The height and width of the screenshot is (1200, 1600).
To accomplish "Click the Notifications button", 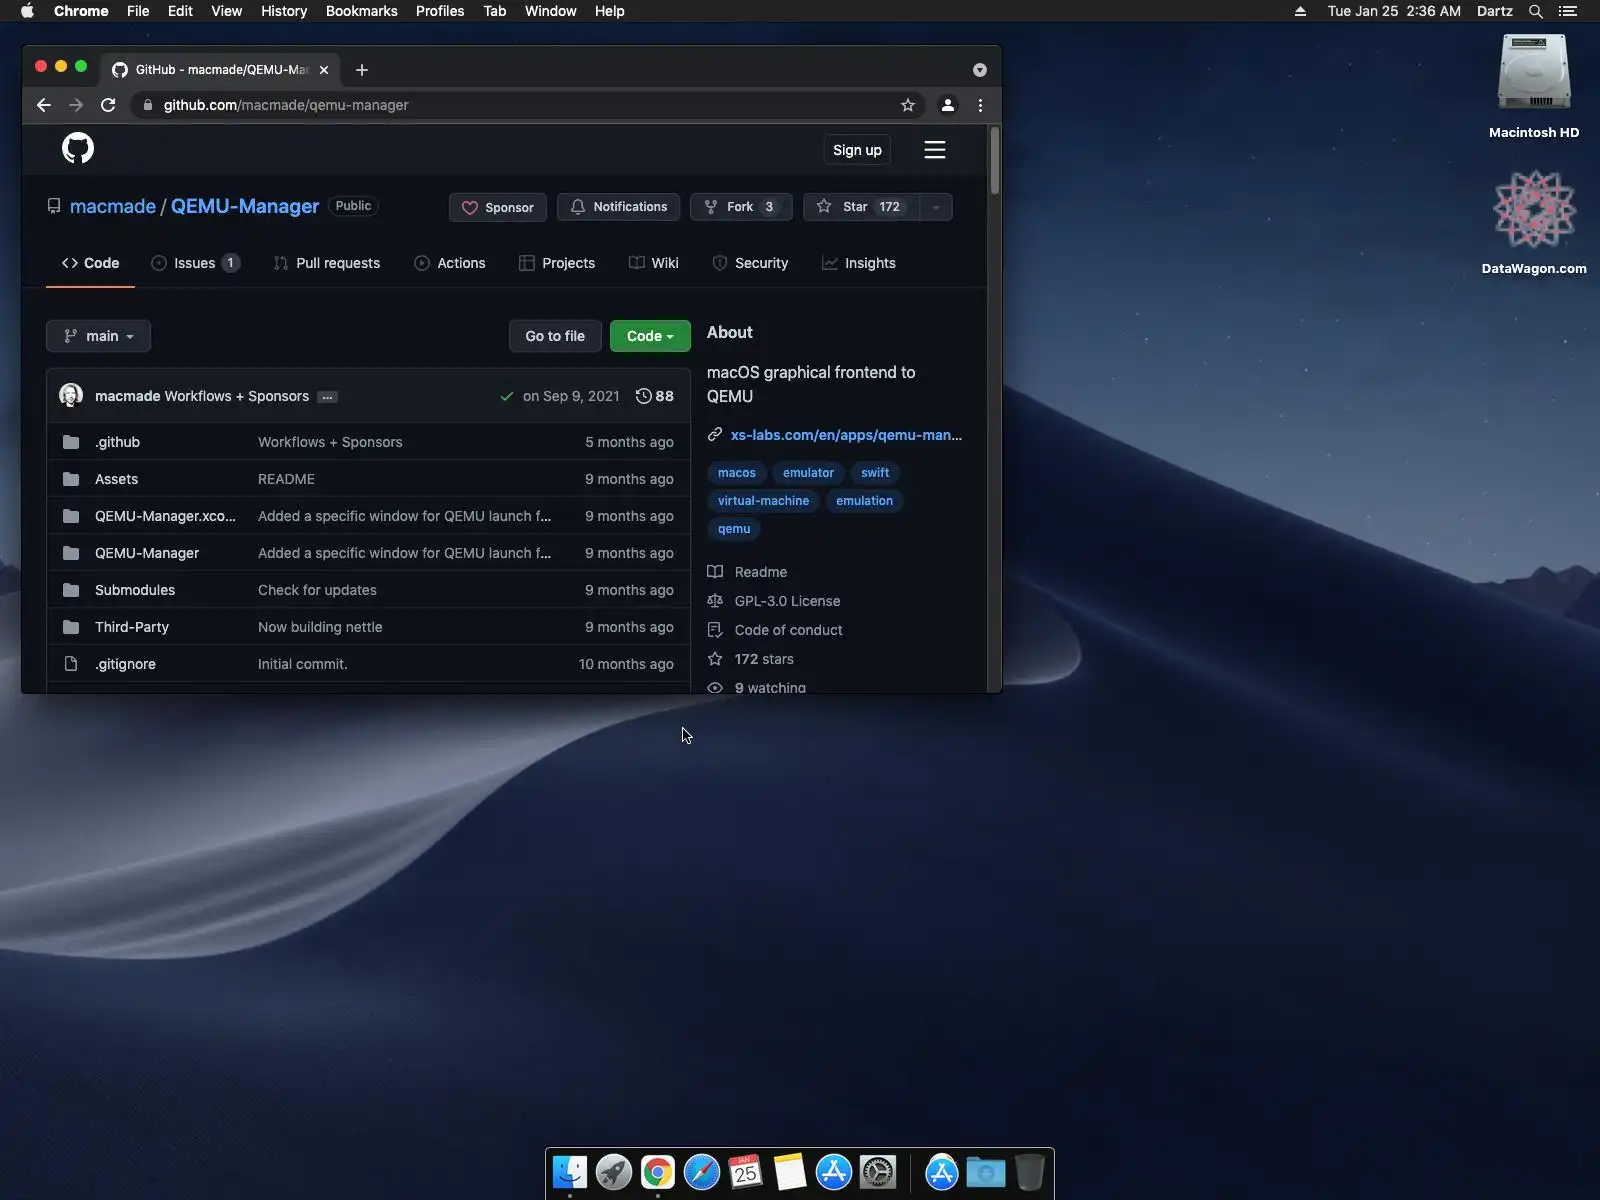I will (618, 207).
